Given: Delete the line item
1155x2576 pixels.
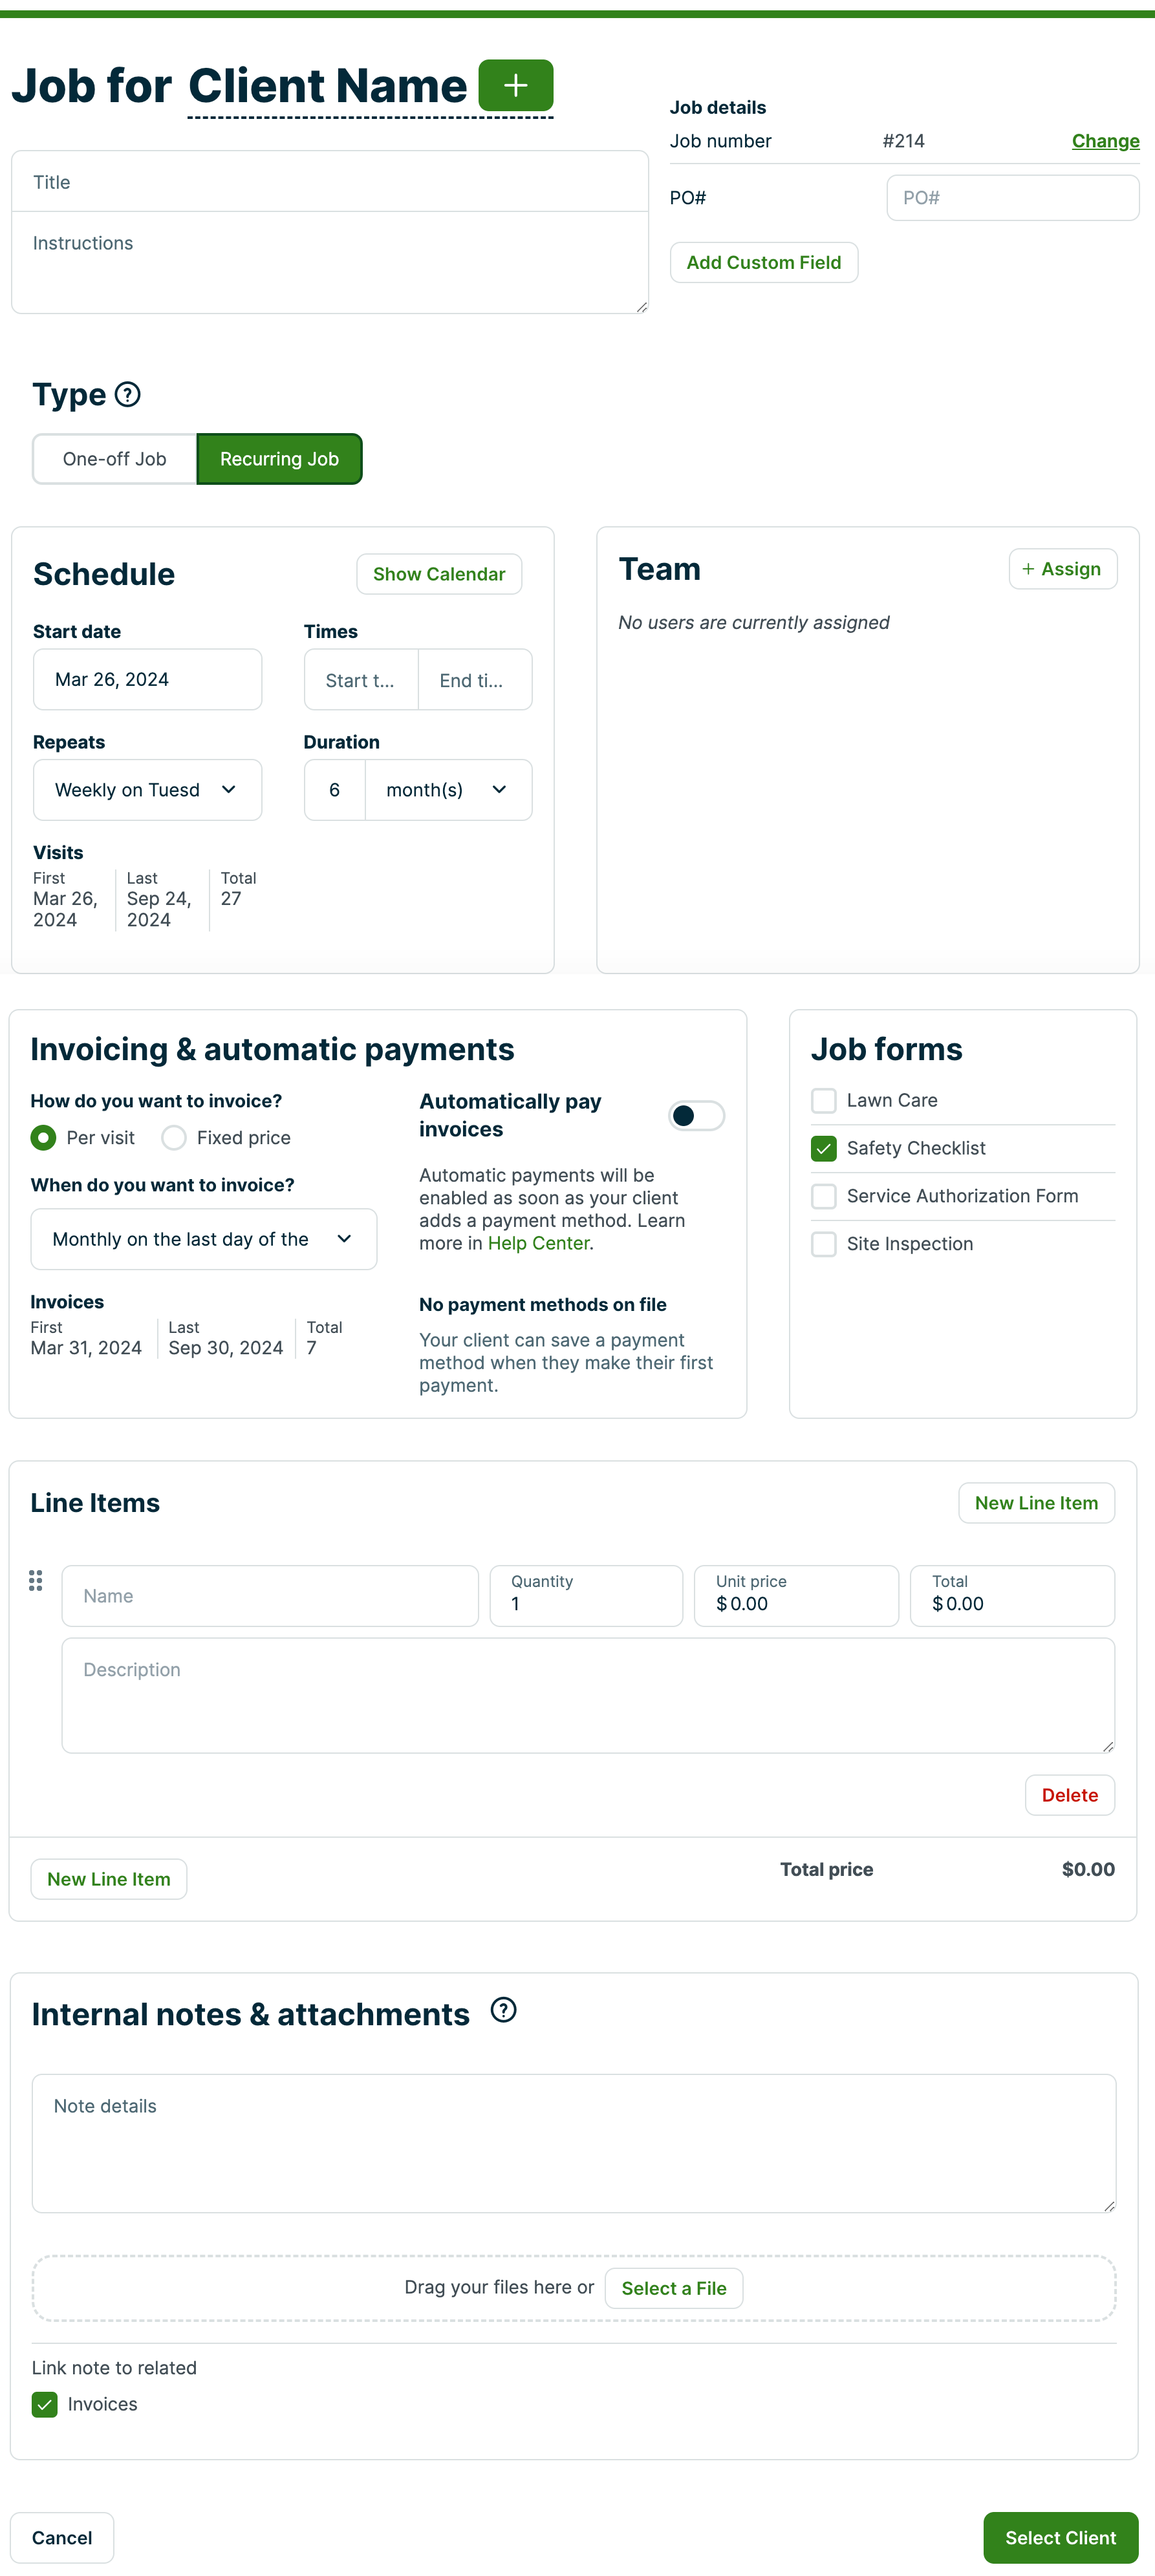Looking at the screenshot, I should (x=1069, y=1795).
